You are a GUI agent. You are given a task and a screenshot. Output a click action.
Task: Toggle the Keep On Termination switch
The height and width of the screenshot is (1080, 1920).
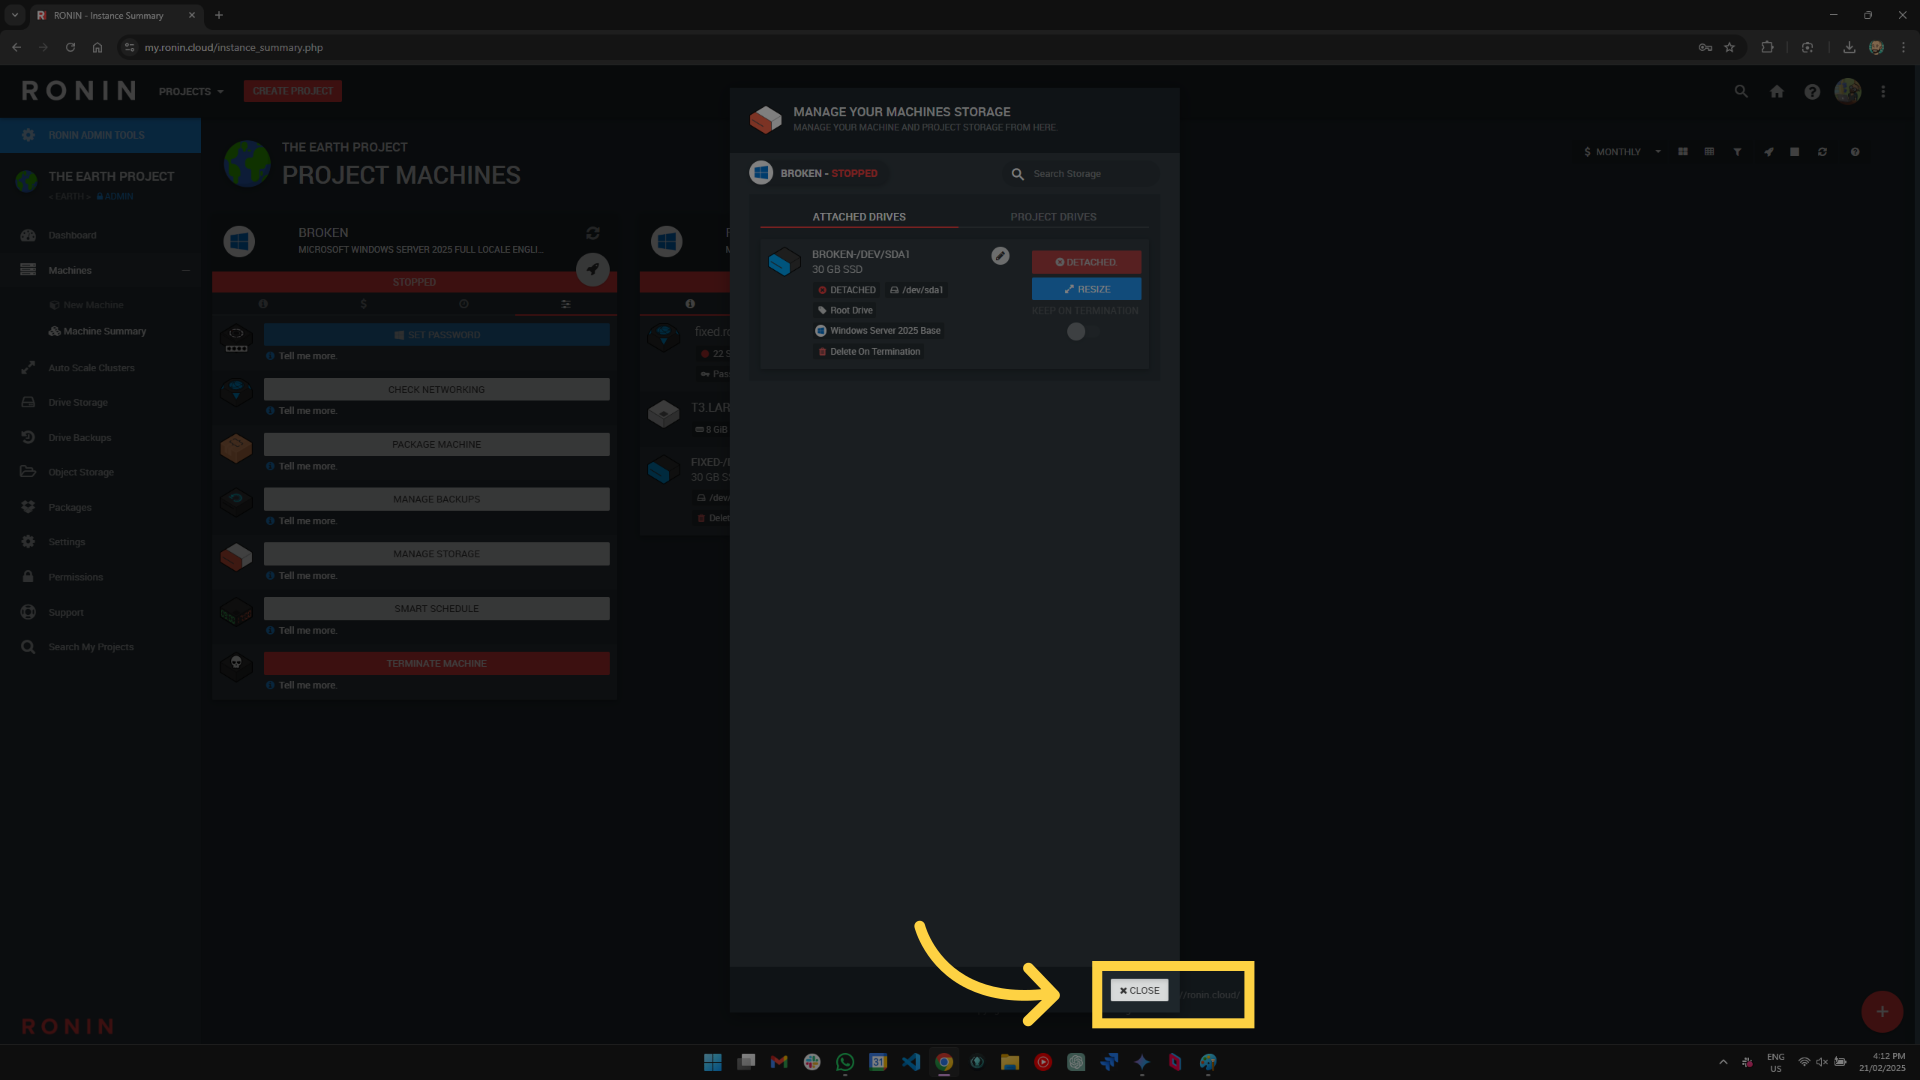pos(1083,331)
